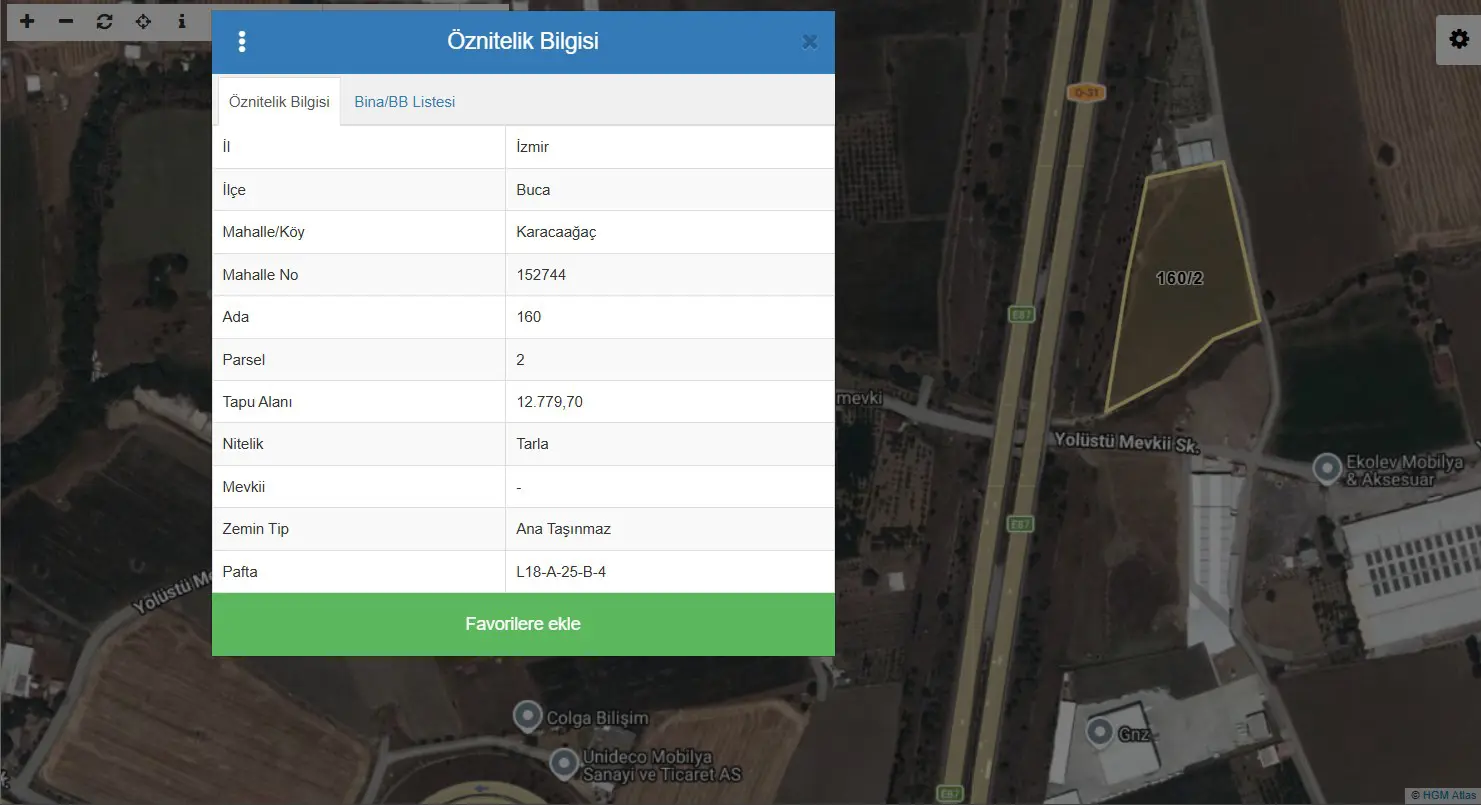Select the info query tool icon
This screenshot has height=805, width=1481.
181,21
